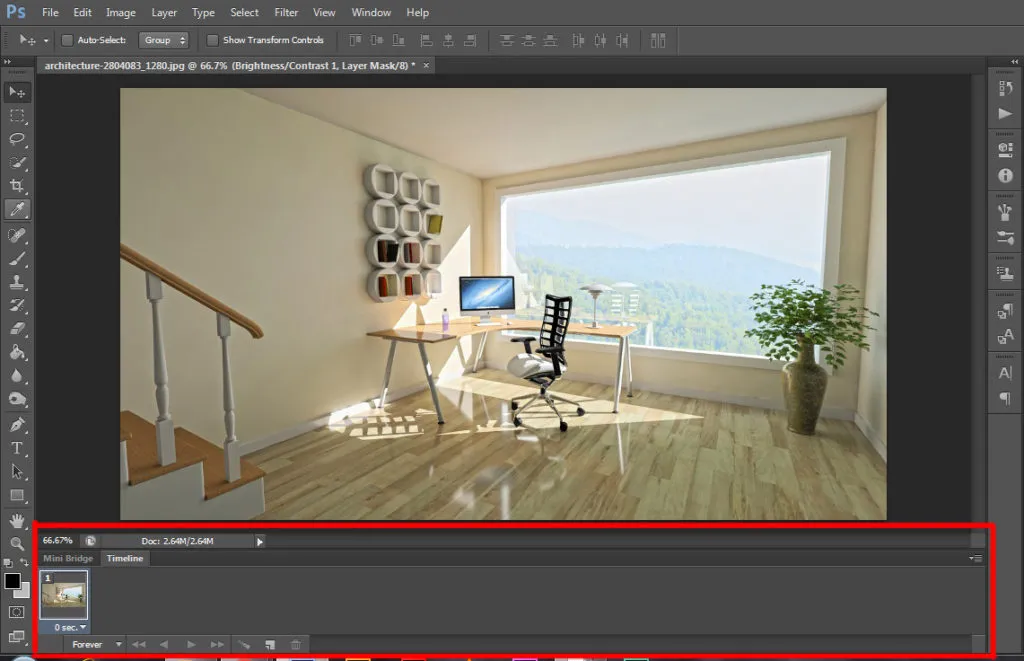Switch to the Mini Bridge tab
This screenshot has height=661, width=1024.
click(68, 558)
